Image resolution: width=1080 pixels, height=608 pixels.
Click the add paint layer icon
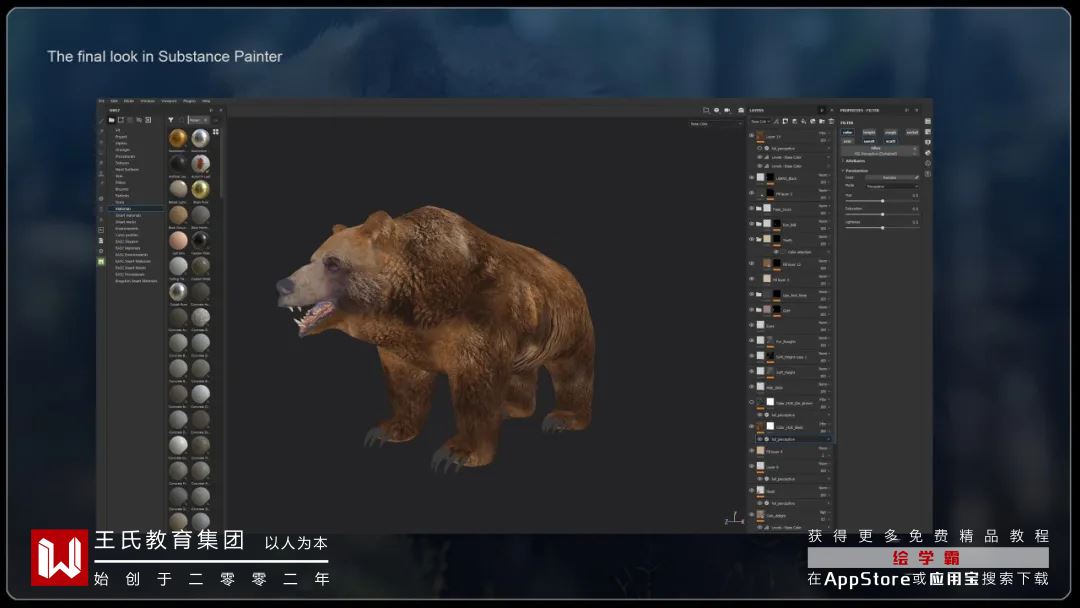794,121
